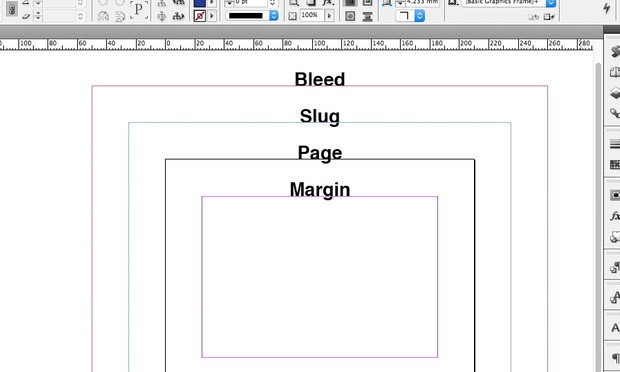Enable wrap around bounding box

(367, 3)
